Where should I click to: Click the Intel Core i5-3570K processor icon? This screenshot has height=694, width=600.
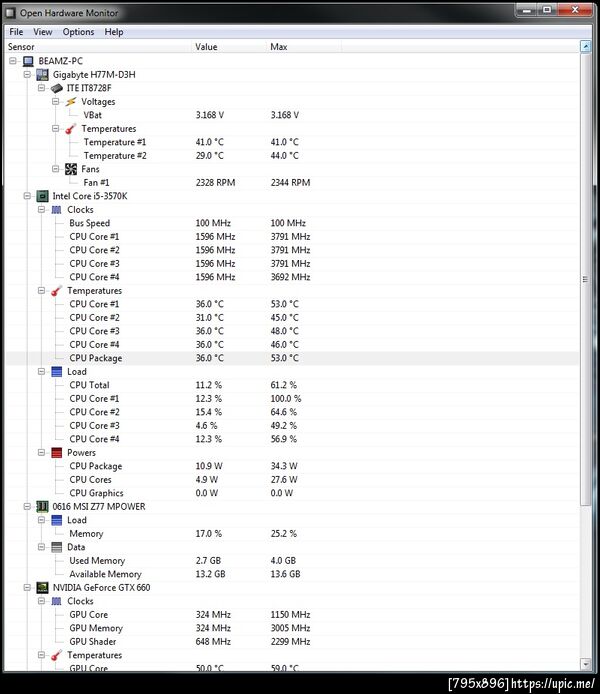pyautogui.click(x=43, y=196)
